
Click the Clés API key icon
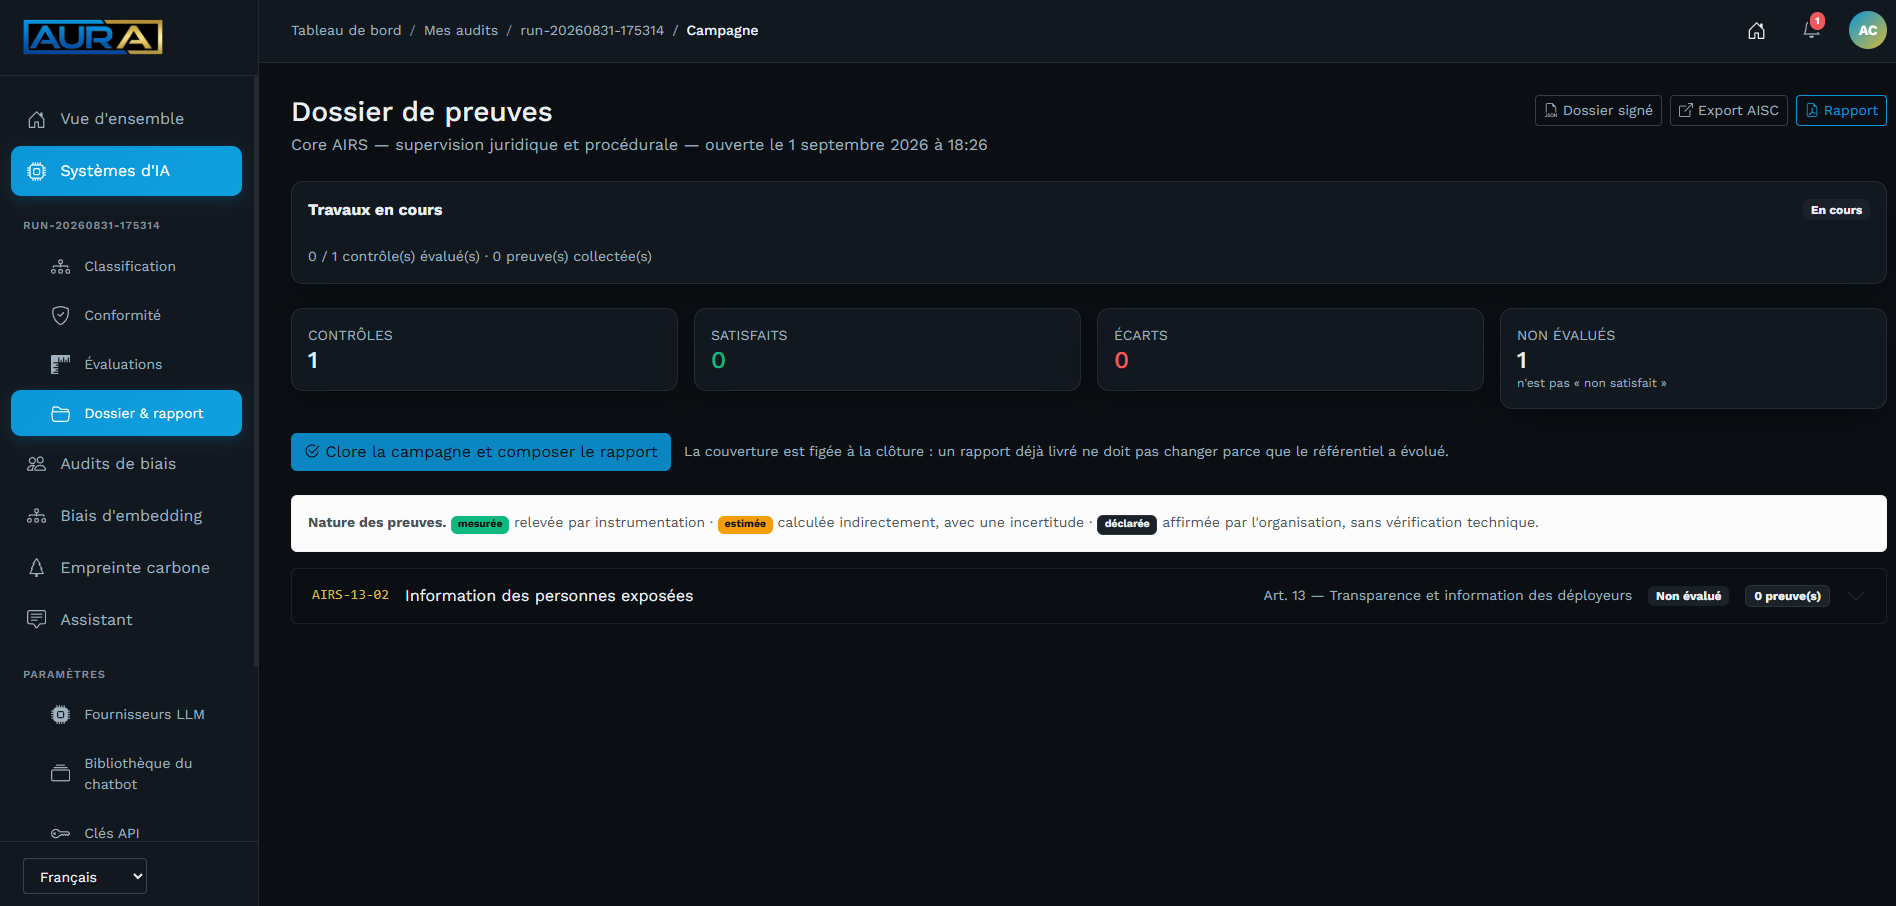(61, 833)
